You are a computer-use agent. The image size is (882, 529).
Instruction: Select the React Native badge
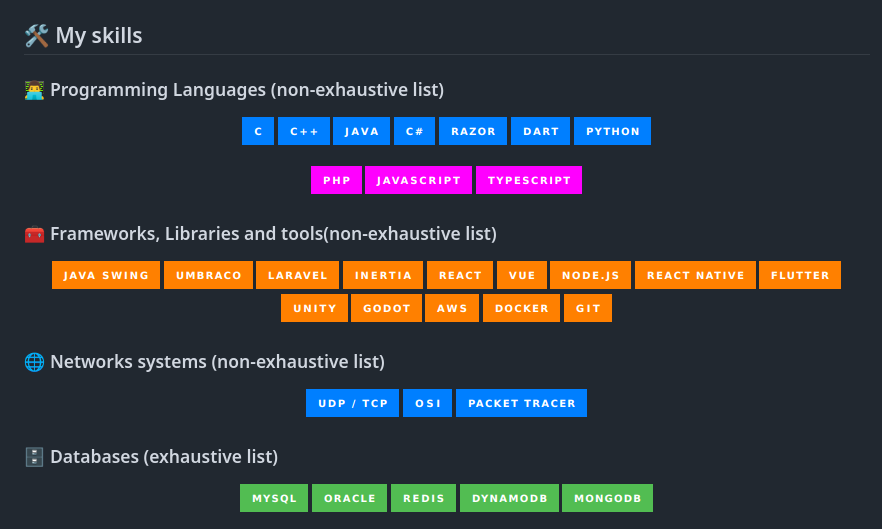[695, 275]
